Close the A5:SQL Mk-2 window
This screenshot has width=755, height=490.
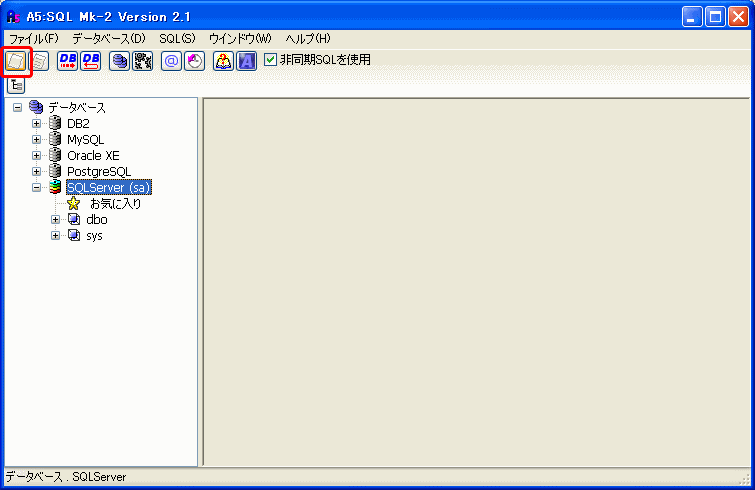[738, 17]
